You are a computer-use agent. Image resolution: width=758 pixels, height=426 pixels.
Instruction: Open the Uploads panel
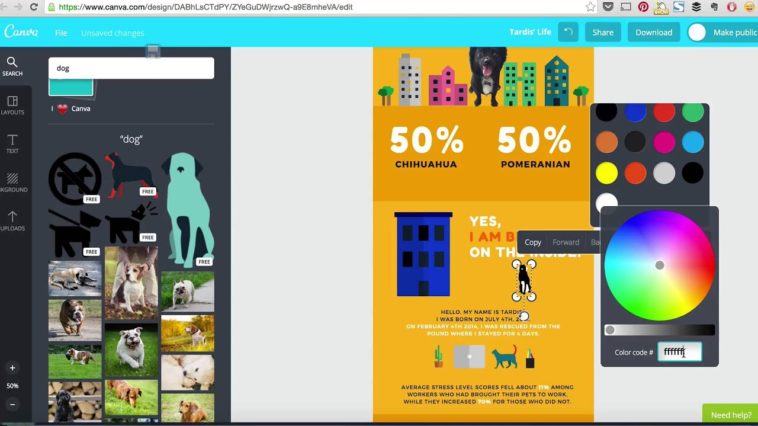12,220
